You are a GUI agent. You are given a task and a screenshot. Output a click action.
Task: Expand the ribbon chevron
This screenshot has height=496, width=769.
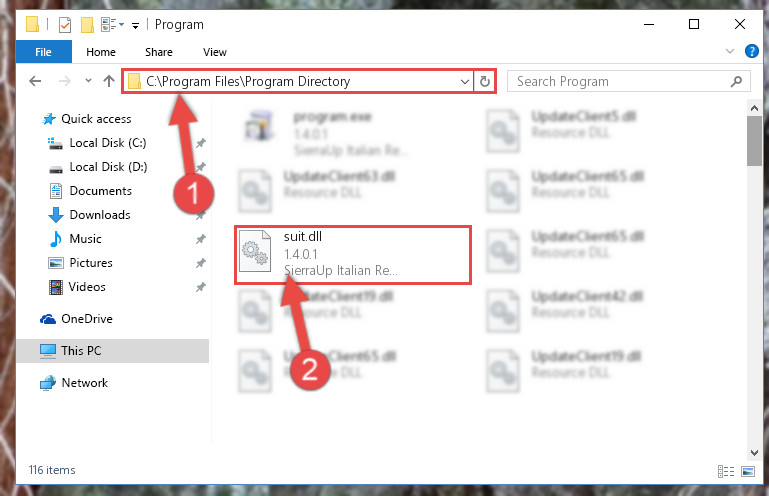tap(730, 51)
